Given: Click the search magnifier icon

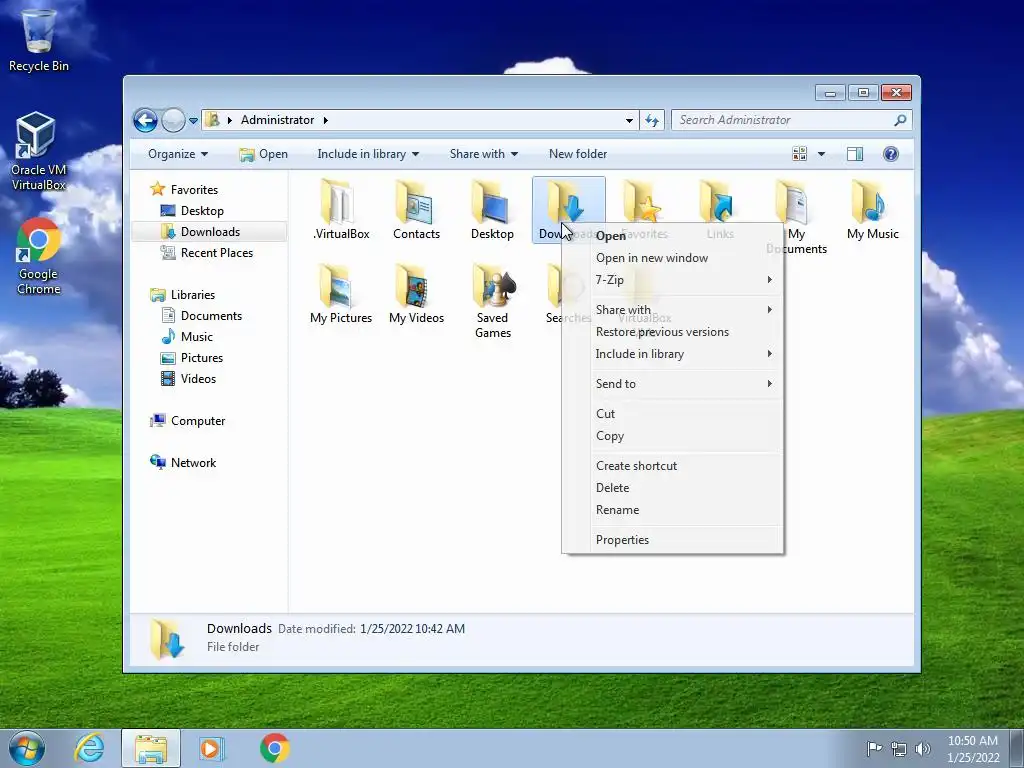Looking at the screenshot, I should 900,120.
